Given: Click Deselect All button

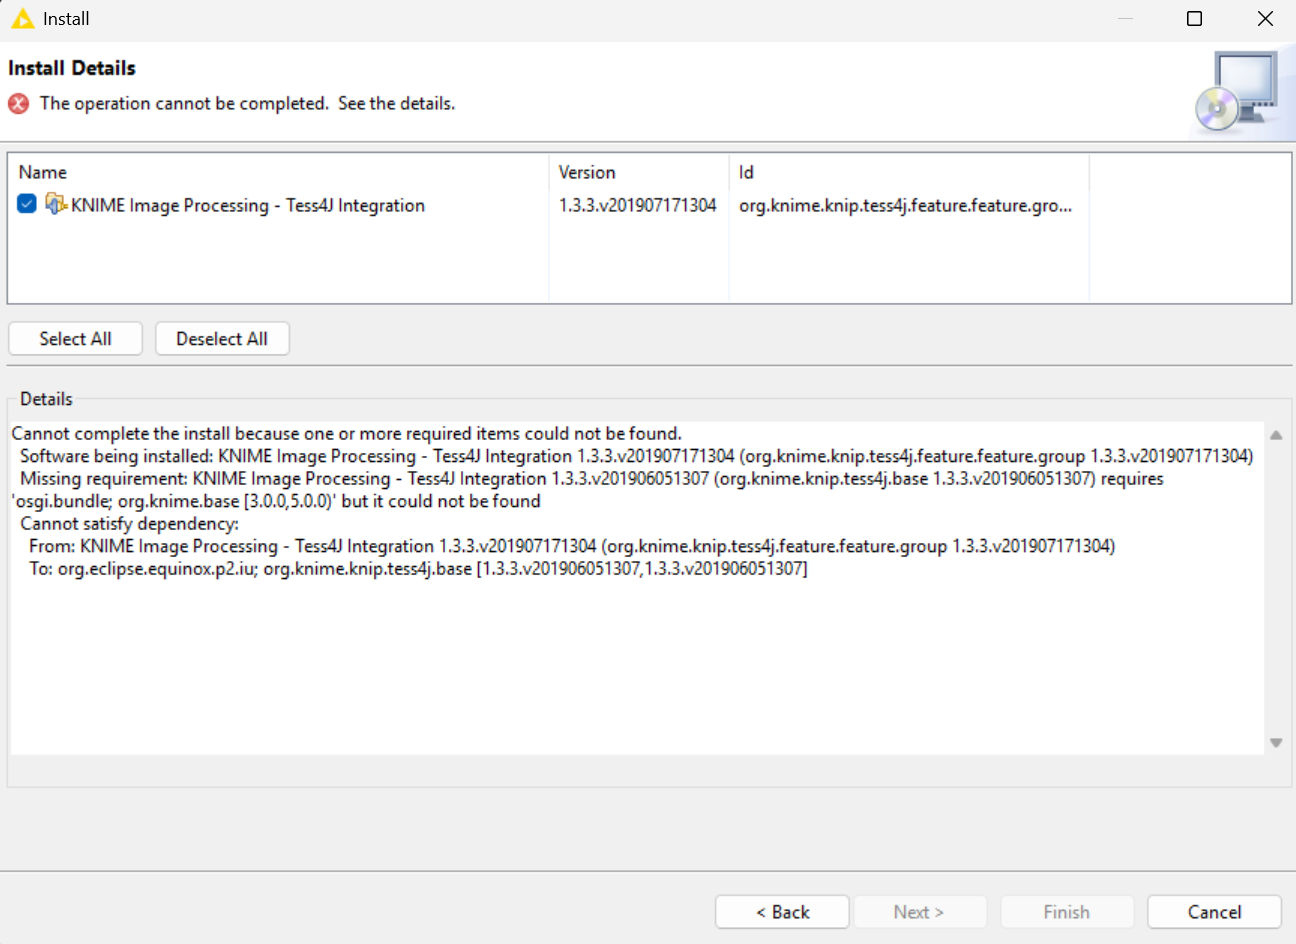Looking at the screenshot, I should click(222, 339).
